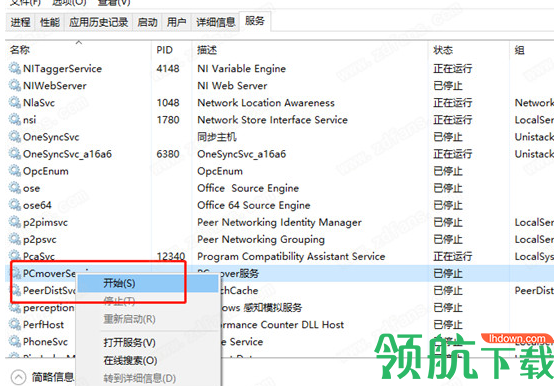
Task: Click PID 6380 cell
Action: click(168, 154)
